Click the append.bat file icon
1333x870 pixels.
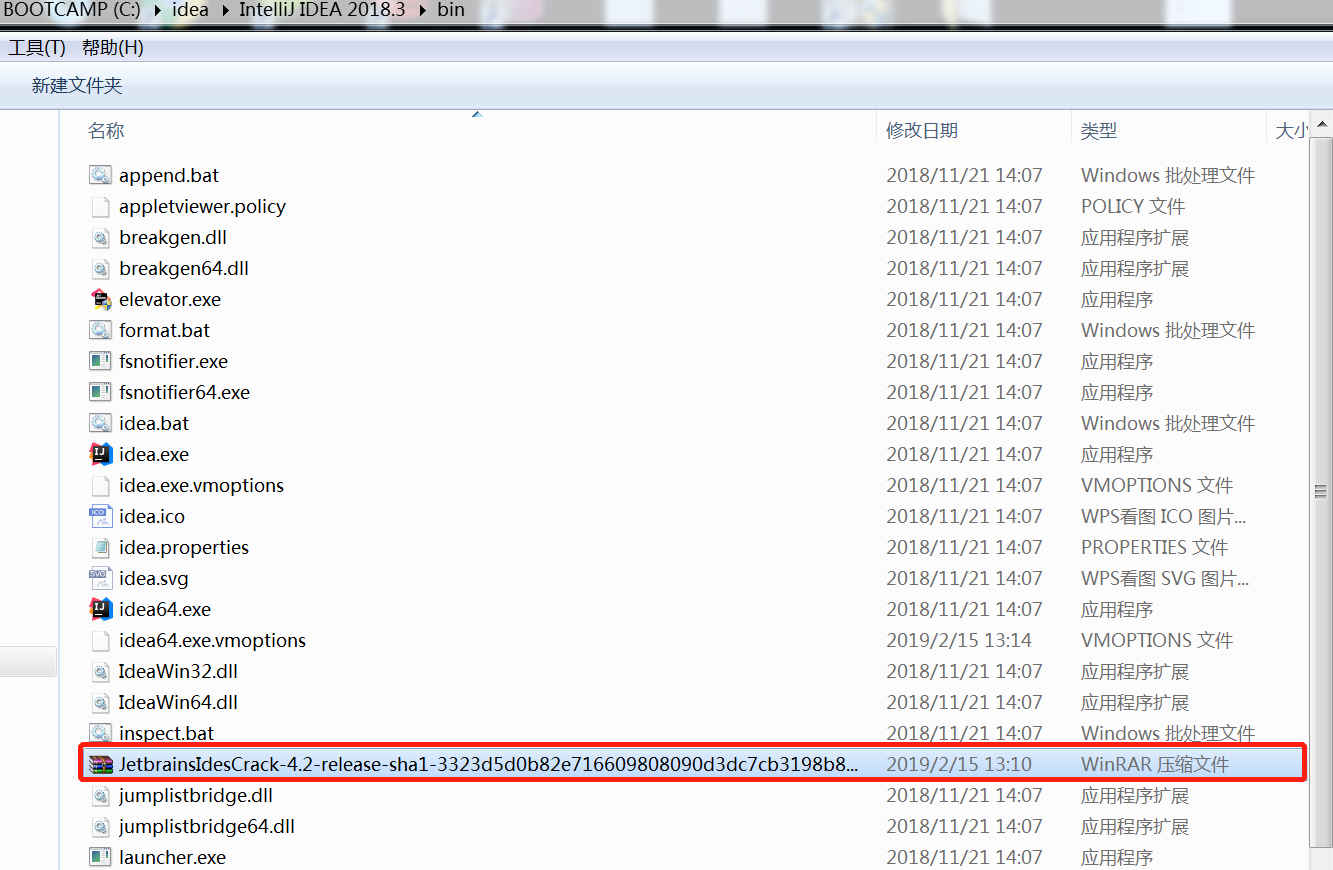[x=100, y=175]
